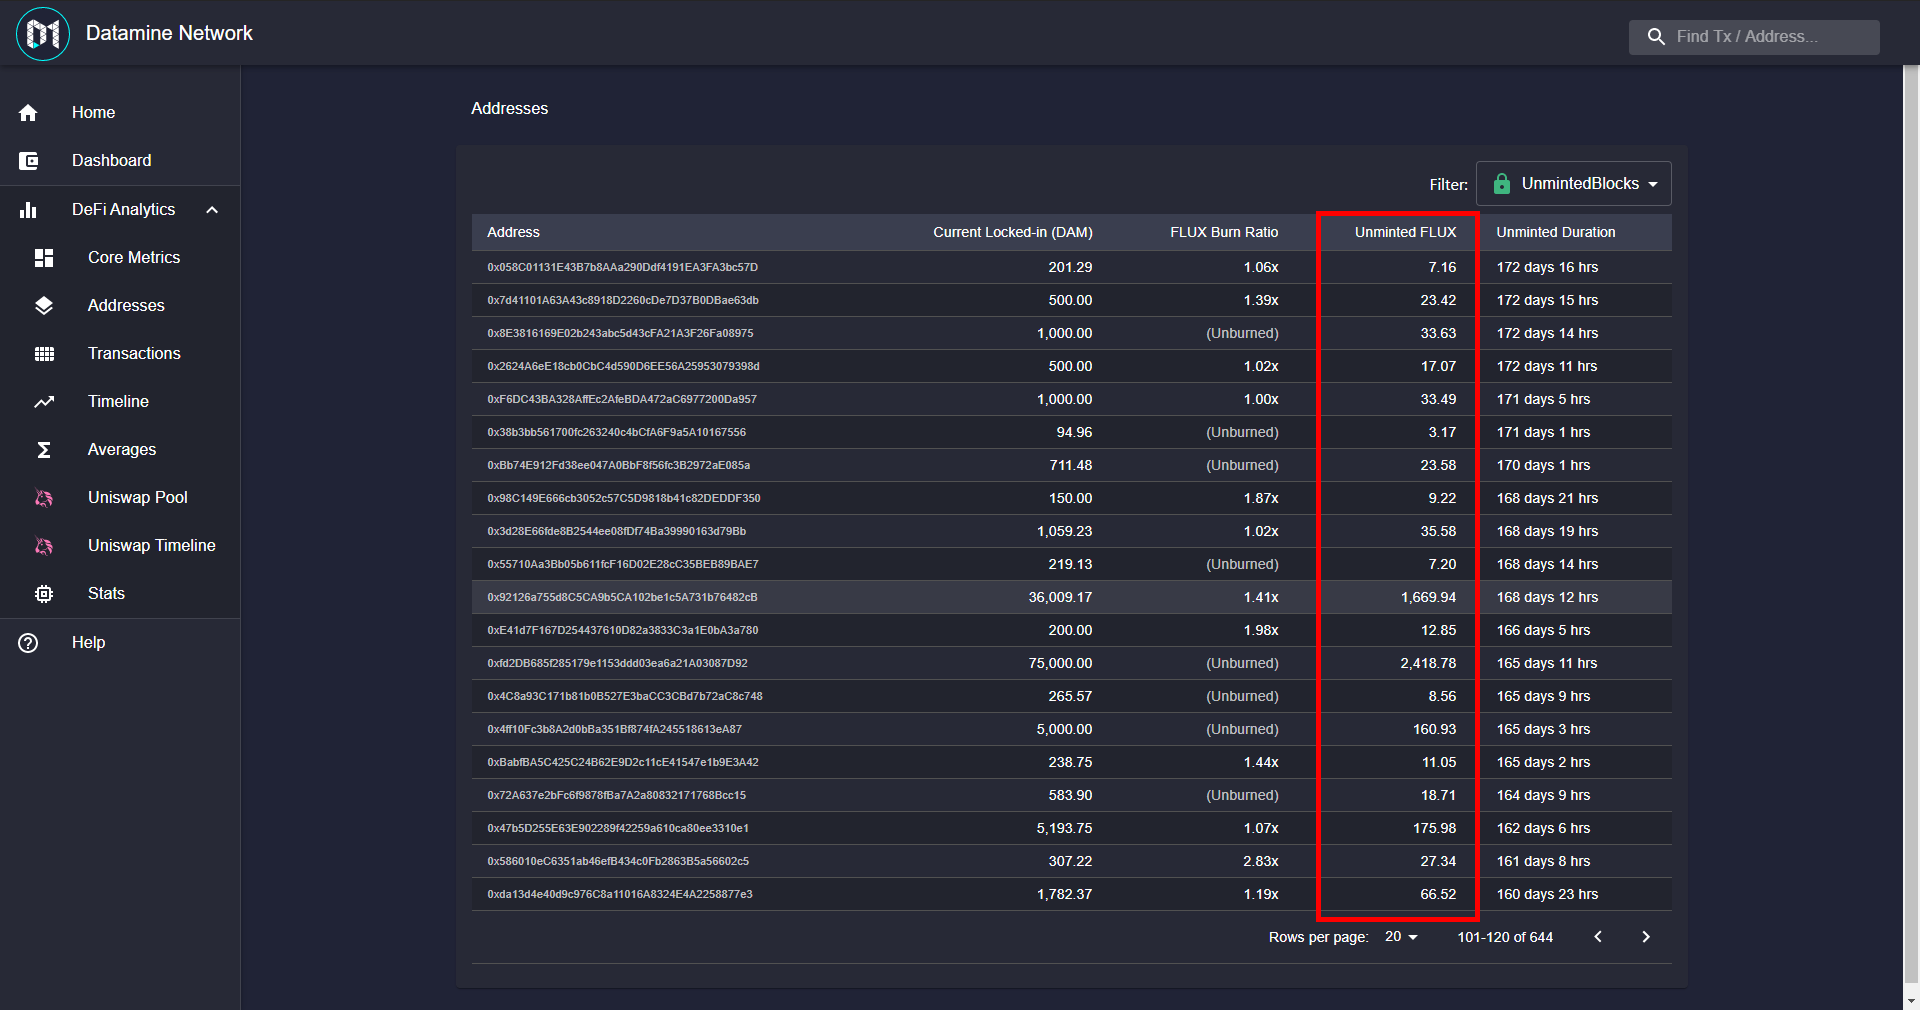Open the rows per page dropdown

click(1401, 937)
